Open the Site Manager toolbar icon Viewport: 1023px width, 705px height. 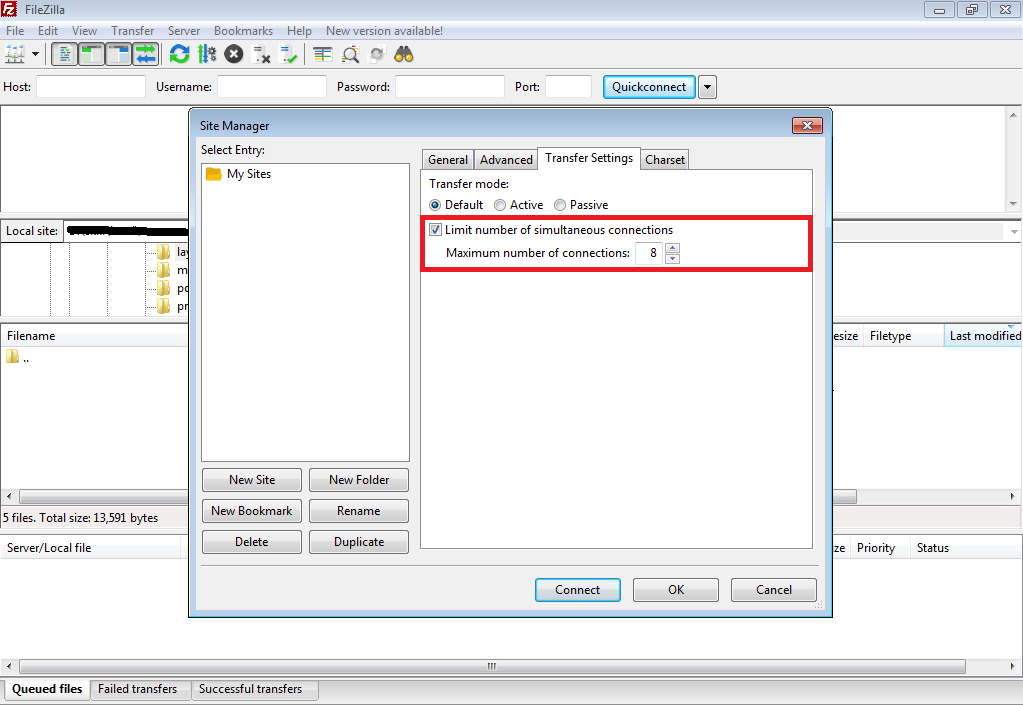coord(14,54)
